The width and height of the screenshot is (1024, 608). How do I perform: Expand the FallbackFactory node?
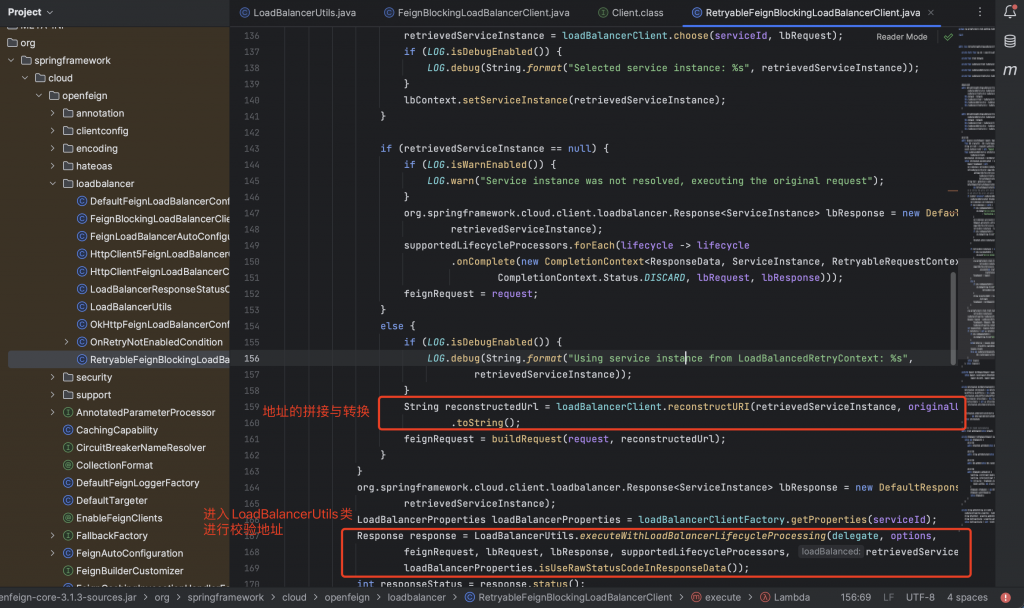click(x=53, y=536)
